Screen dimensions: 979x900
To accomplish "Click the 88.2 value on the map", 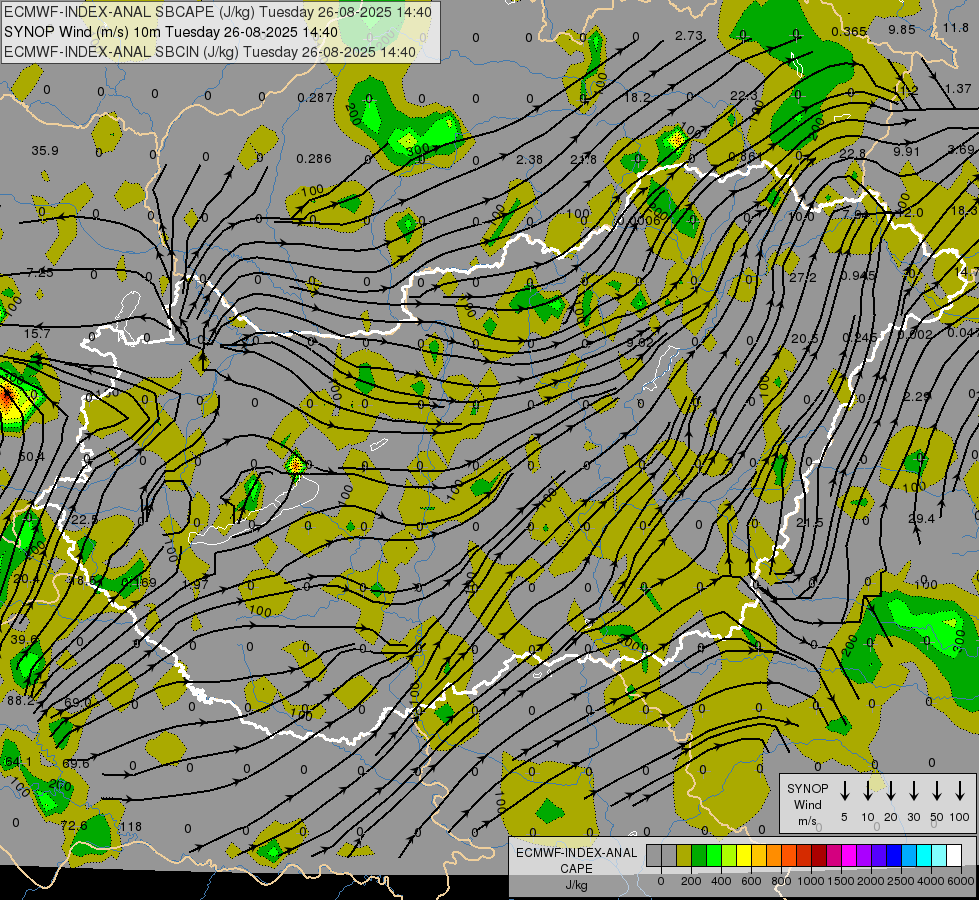I will (21, 701).
